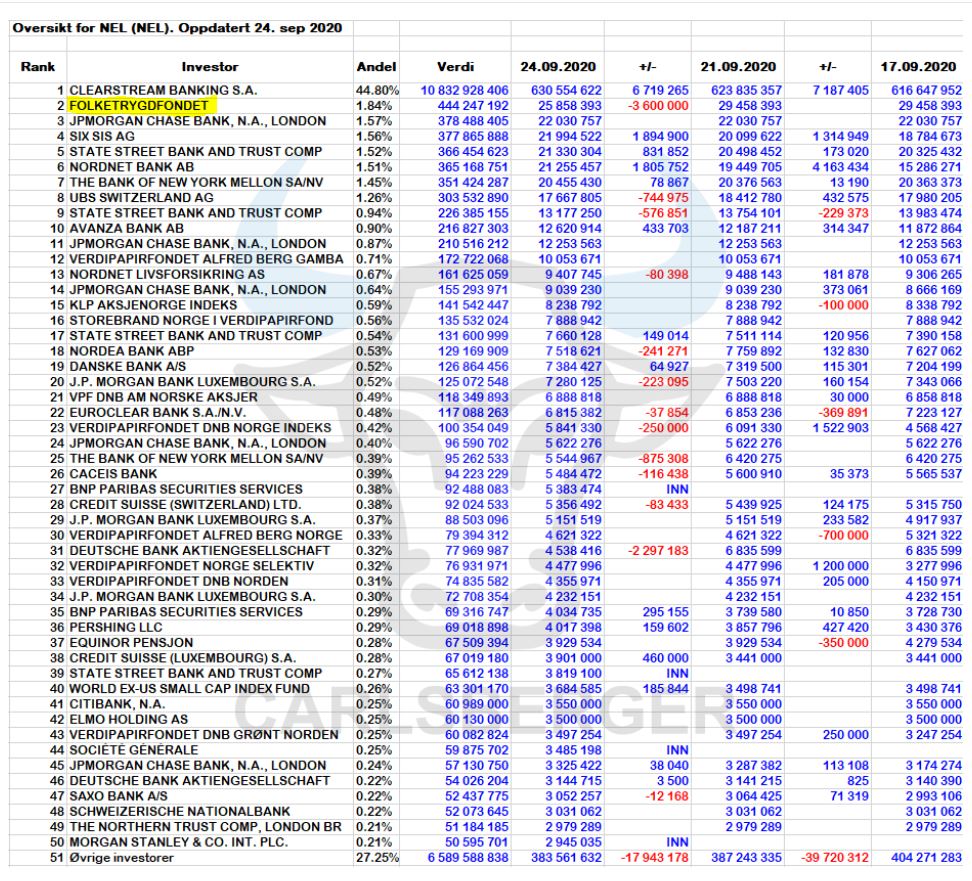Click the value 444 247 192
The height and width of the screenshot is (881, 972).
pos(473,106)
